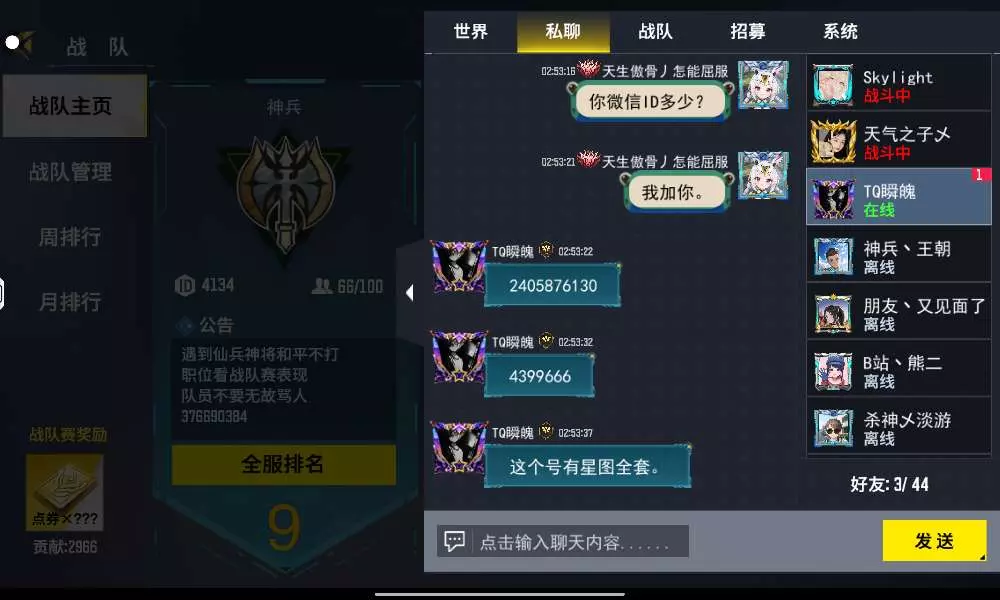
Task: Click the 发送 send button
Action: point(934,541)
